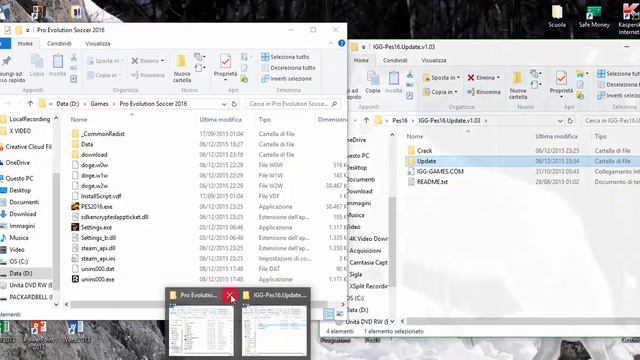Expand Elimina dropdown in Pro Evolution Soccer ribbon
The height and width of the screenshot is (360, 640).
point(162,61)
